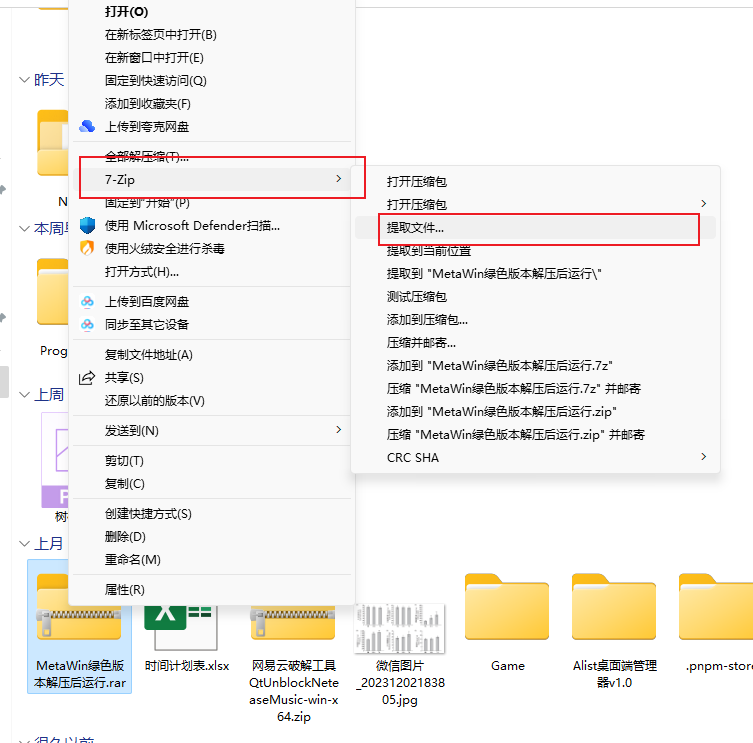Choose 共享(S)
This screenshot has width=753, height=743.
point(212,378)
